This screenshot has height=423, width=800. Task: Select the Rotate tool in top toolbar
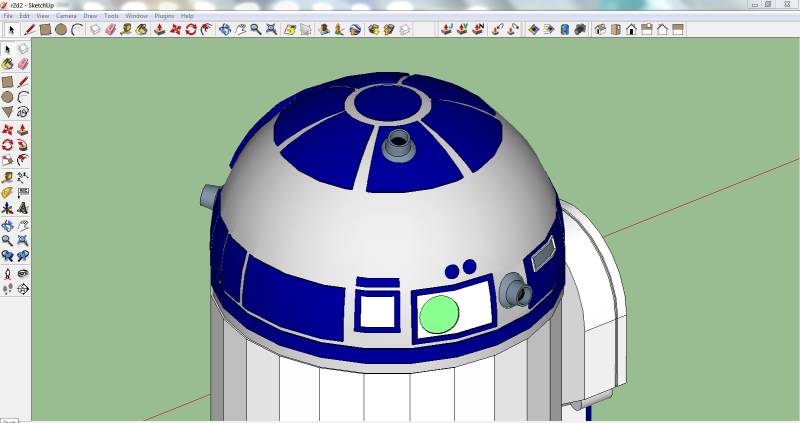pyautogui.click(x=191, y=30)
